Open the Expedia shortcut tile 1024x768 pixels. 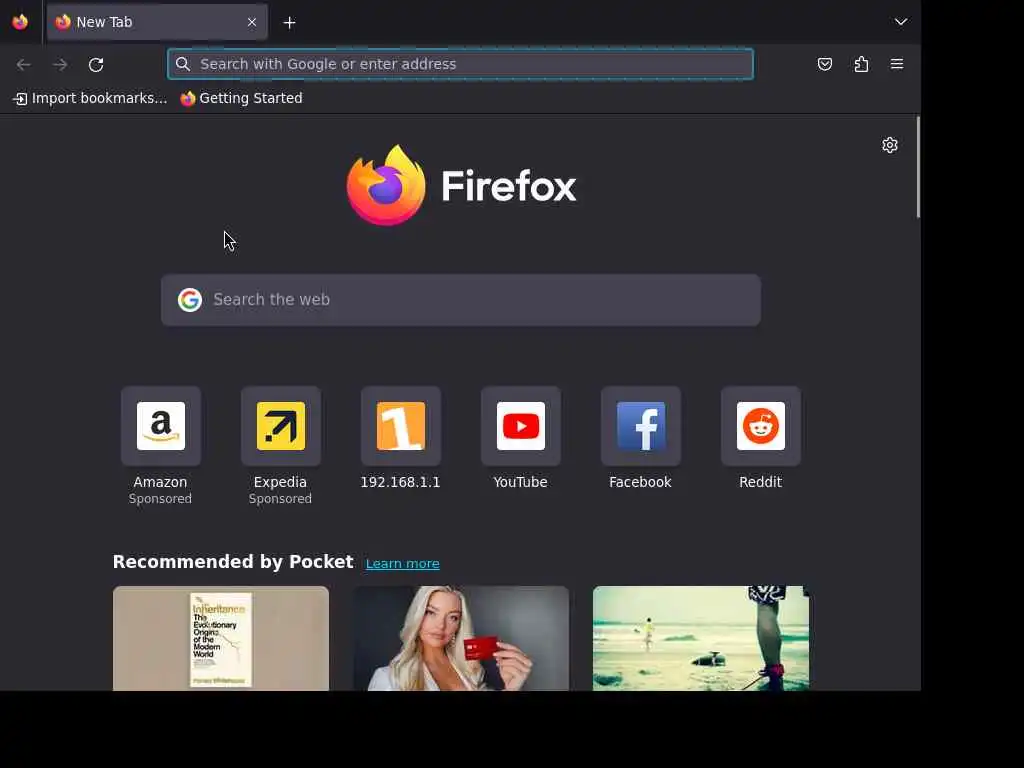pyautogui.click(x=281, y=426)
